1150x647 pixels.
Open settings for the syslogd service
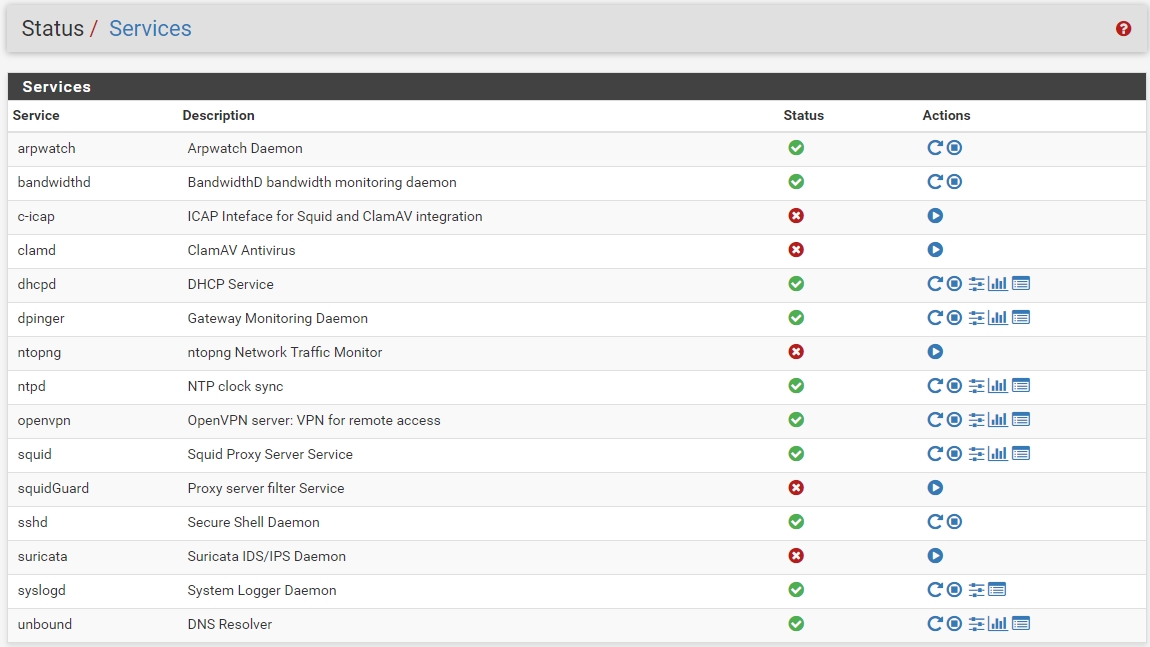[x=976, y=590]
